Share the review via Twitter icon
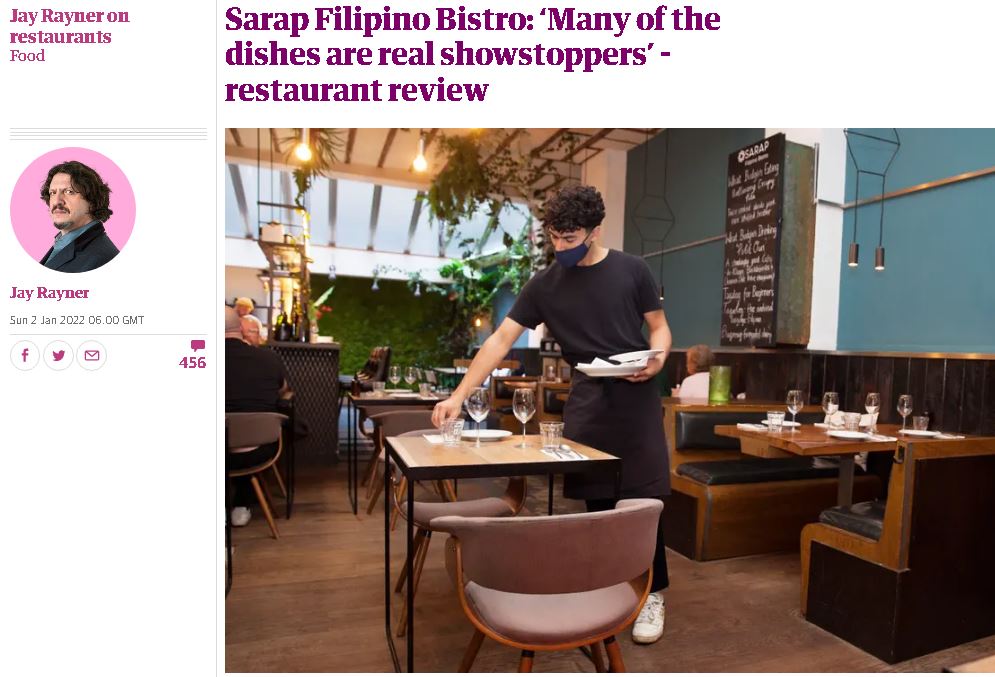The width and height of the screenshot is (995, 677). click(x=58, y=355)
